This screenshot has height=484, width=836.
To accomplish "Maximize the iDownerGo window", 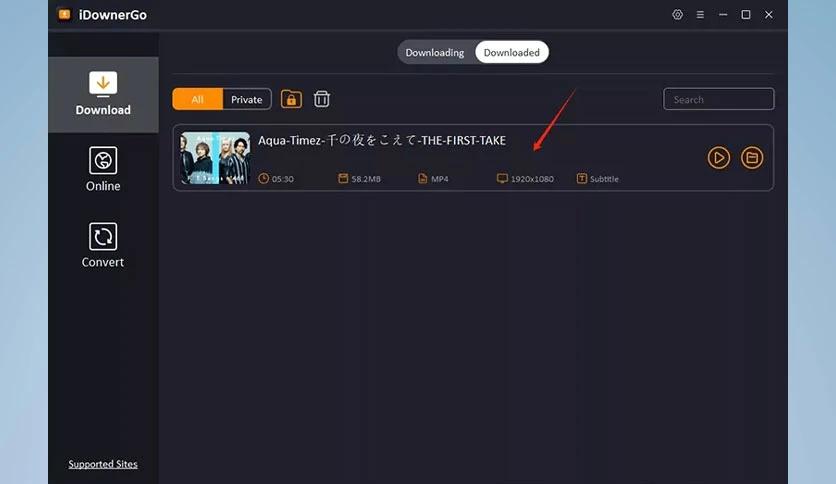I will (x=746, y=15).
